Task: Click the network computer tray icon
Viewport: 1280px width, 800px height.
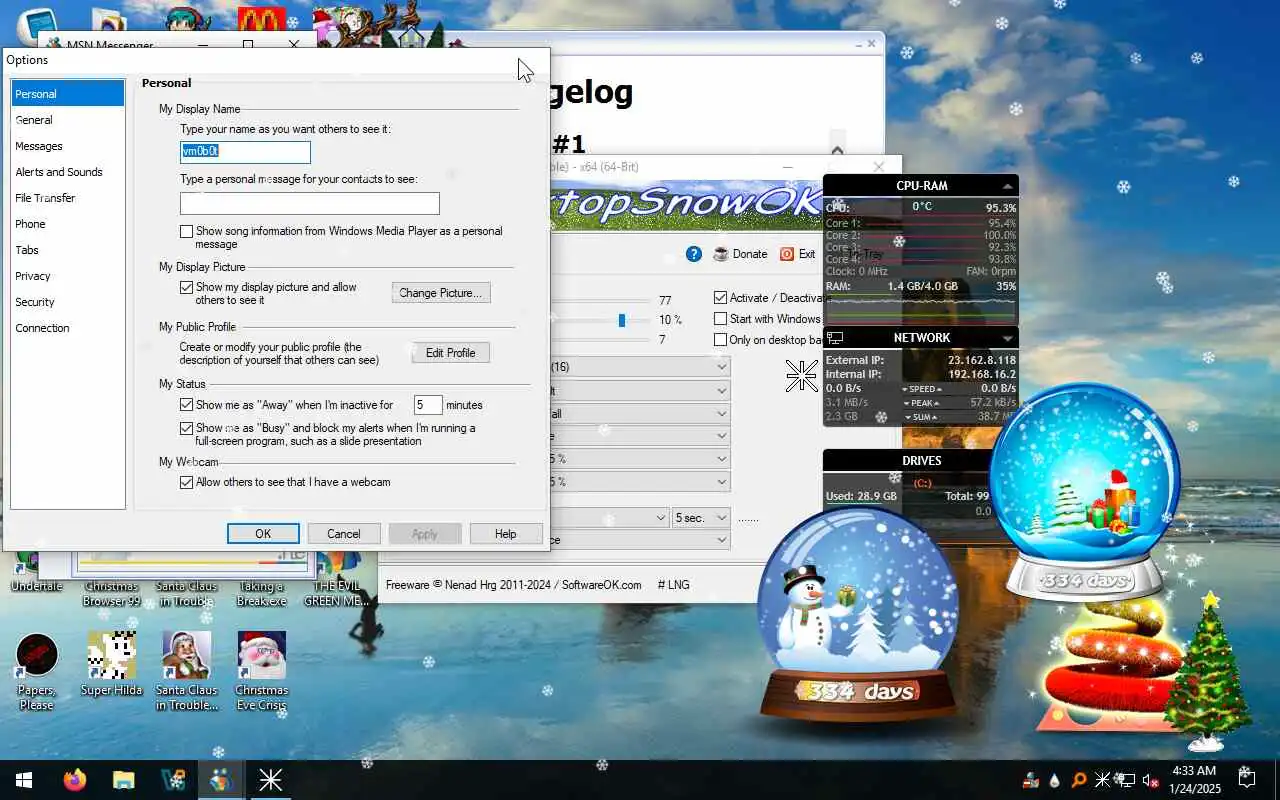Action: pos(1126,780)
